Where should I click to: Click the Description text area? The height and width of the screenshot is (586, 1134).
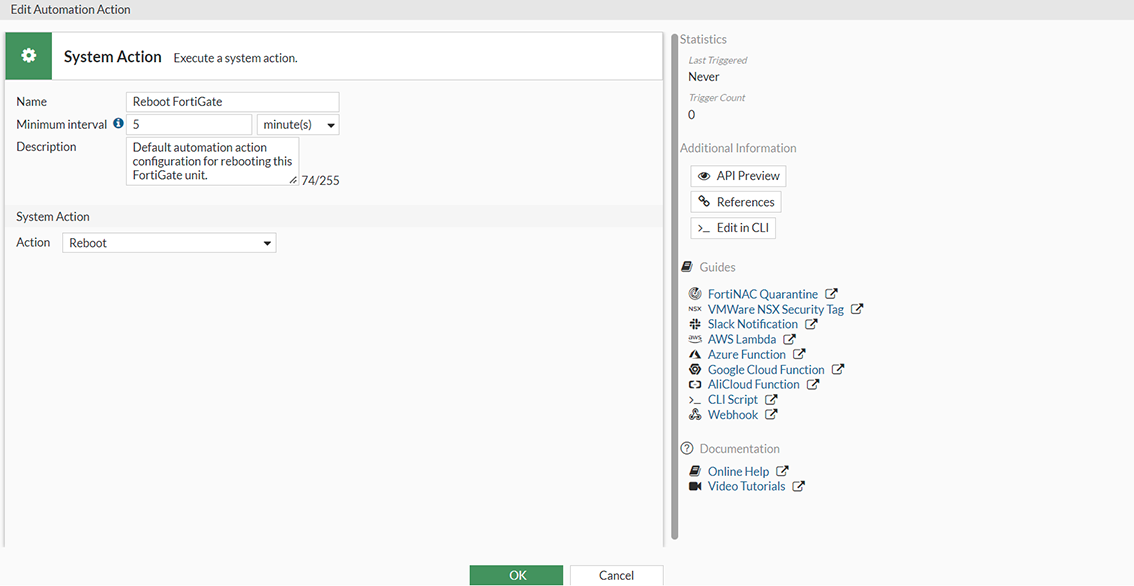[x=213, y=161]
